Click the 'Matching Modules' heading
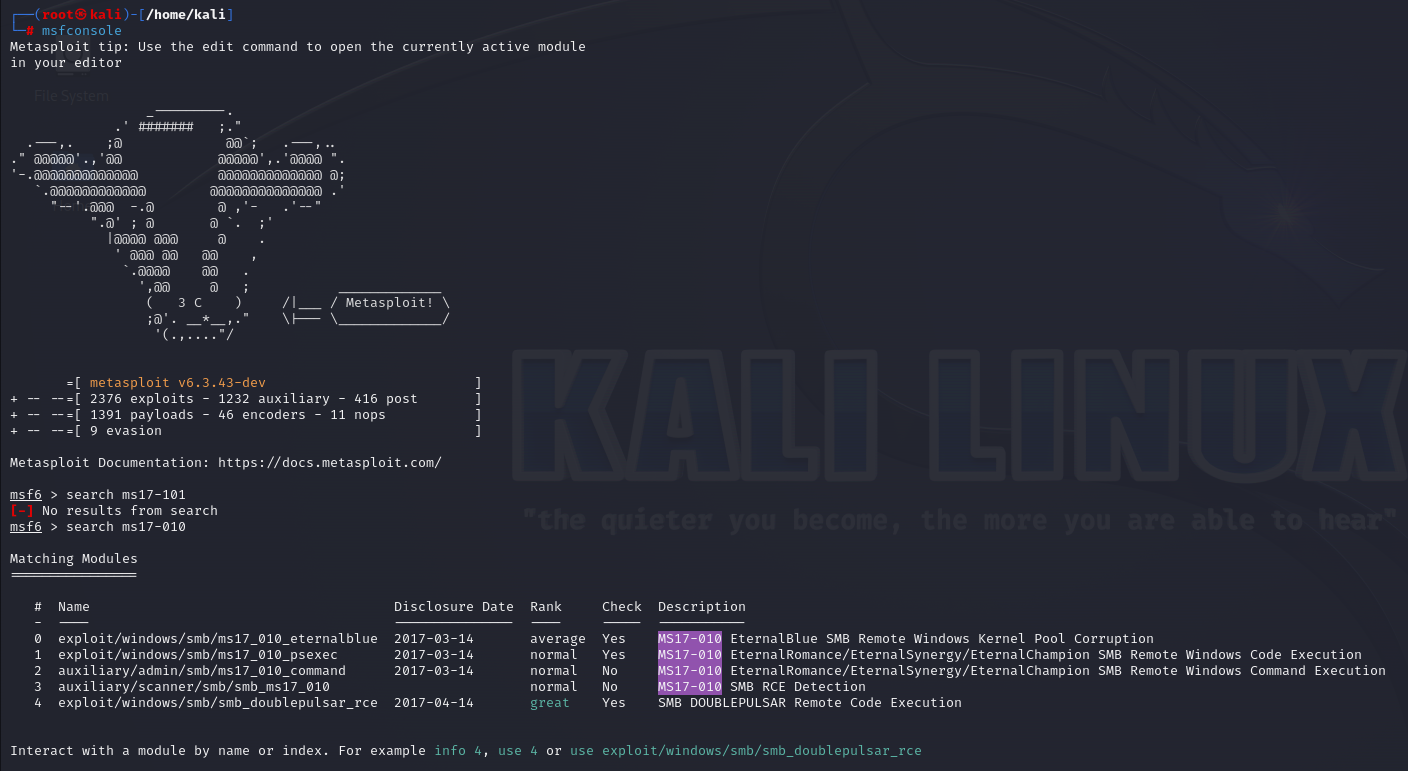The image size is (1408, 771). pos(74,559)
